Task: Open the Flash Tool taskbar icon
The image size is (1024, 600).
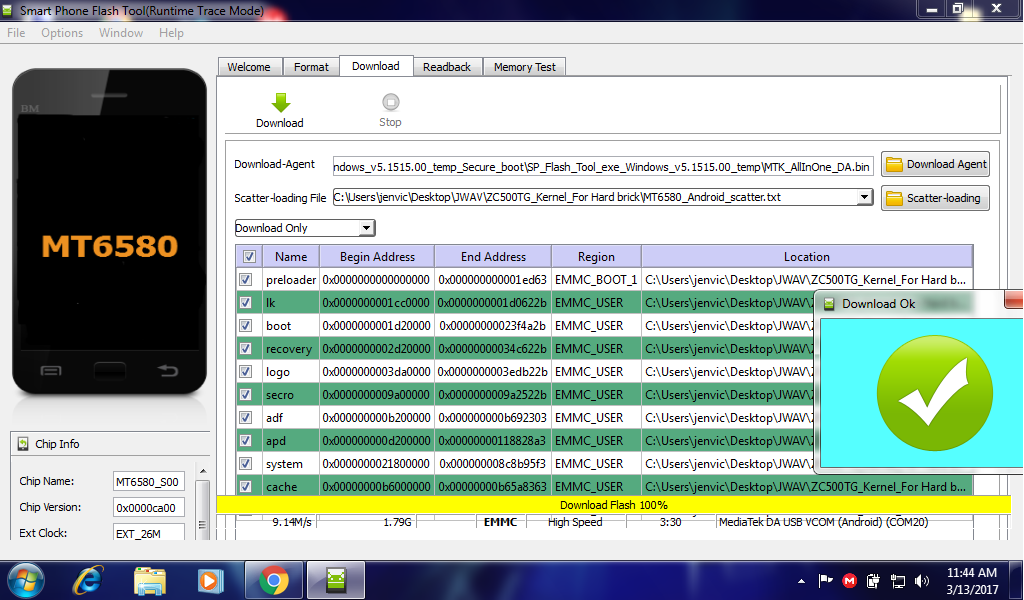Action: click(335, 579)
